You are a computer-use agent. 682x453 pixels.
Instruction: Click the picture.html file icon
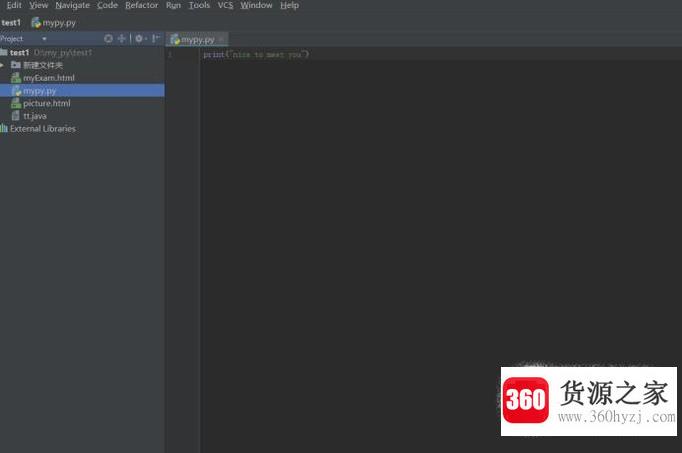tap(16, 103)
